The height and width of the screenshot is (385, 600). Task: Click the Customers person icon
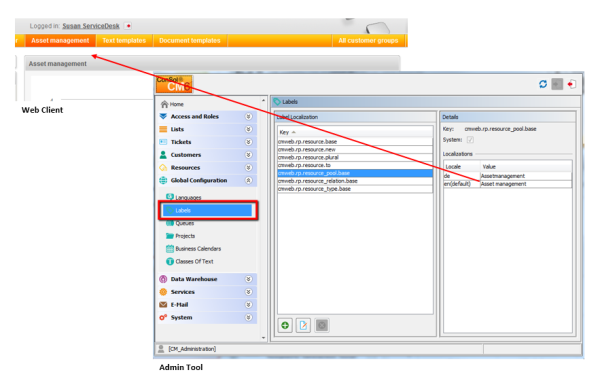pyautogui.click(x=163, y=155)
